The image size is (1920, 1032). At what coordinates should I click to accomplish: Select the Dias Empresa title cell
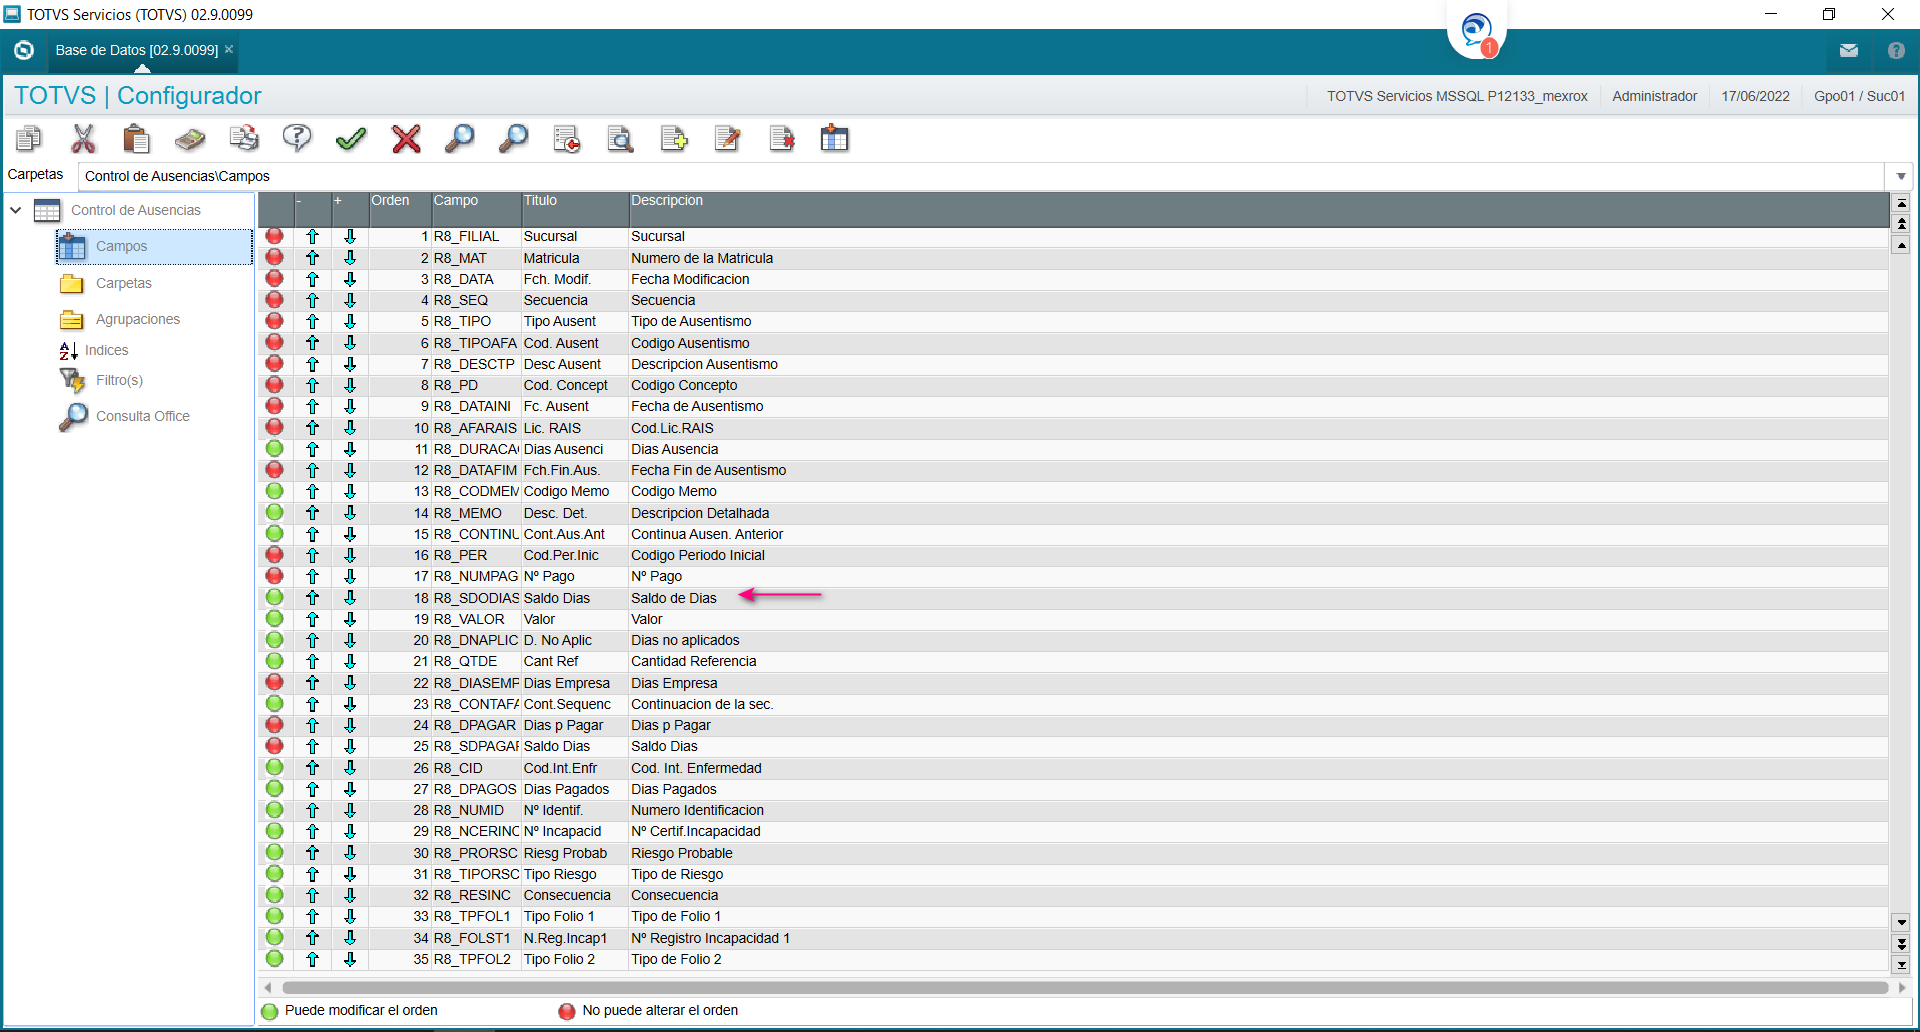pos(575,683)
